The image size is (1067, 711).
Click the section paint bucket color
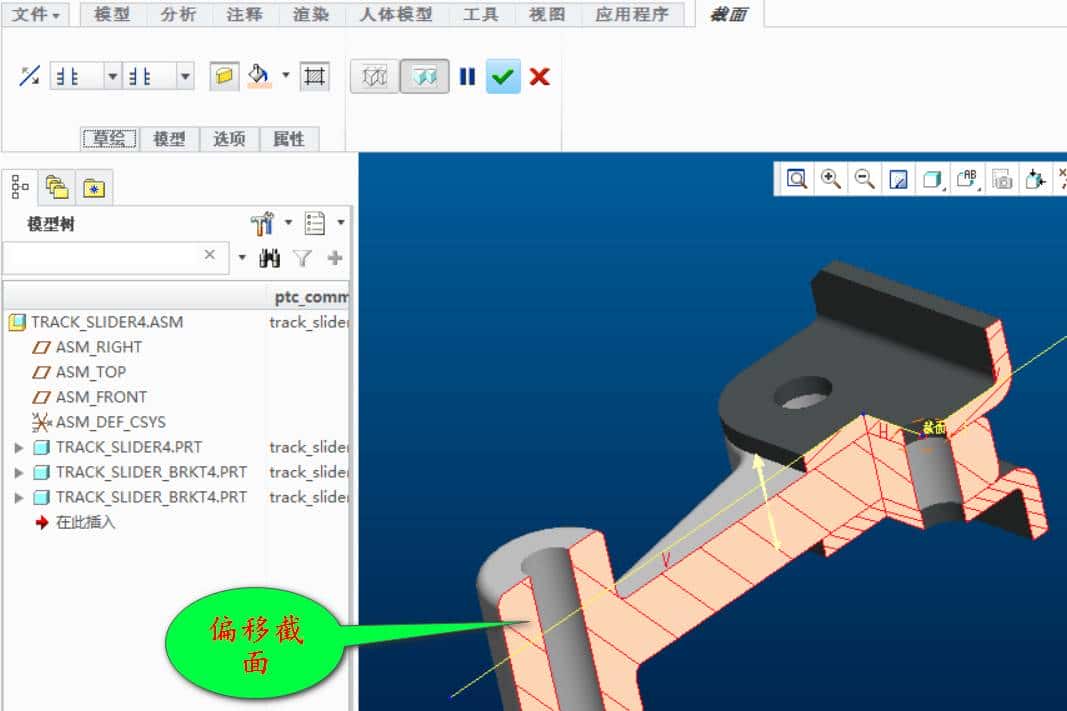259,76
